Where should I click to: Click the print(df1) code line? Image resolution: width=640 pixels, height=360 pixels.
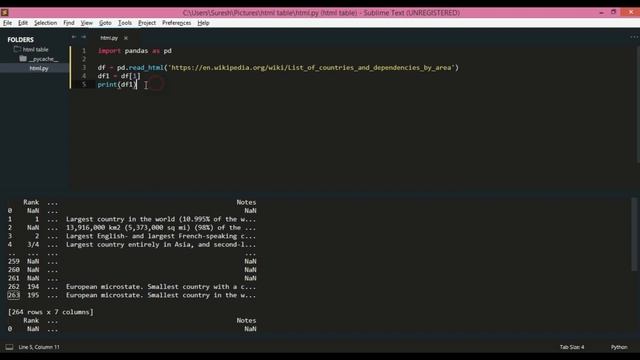117,84
